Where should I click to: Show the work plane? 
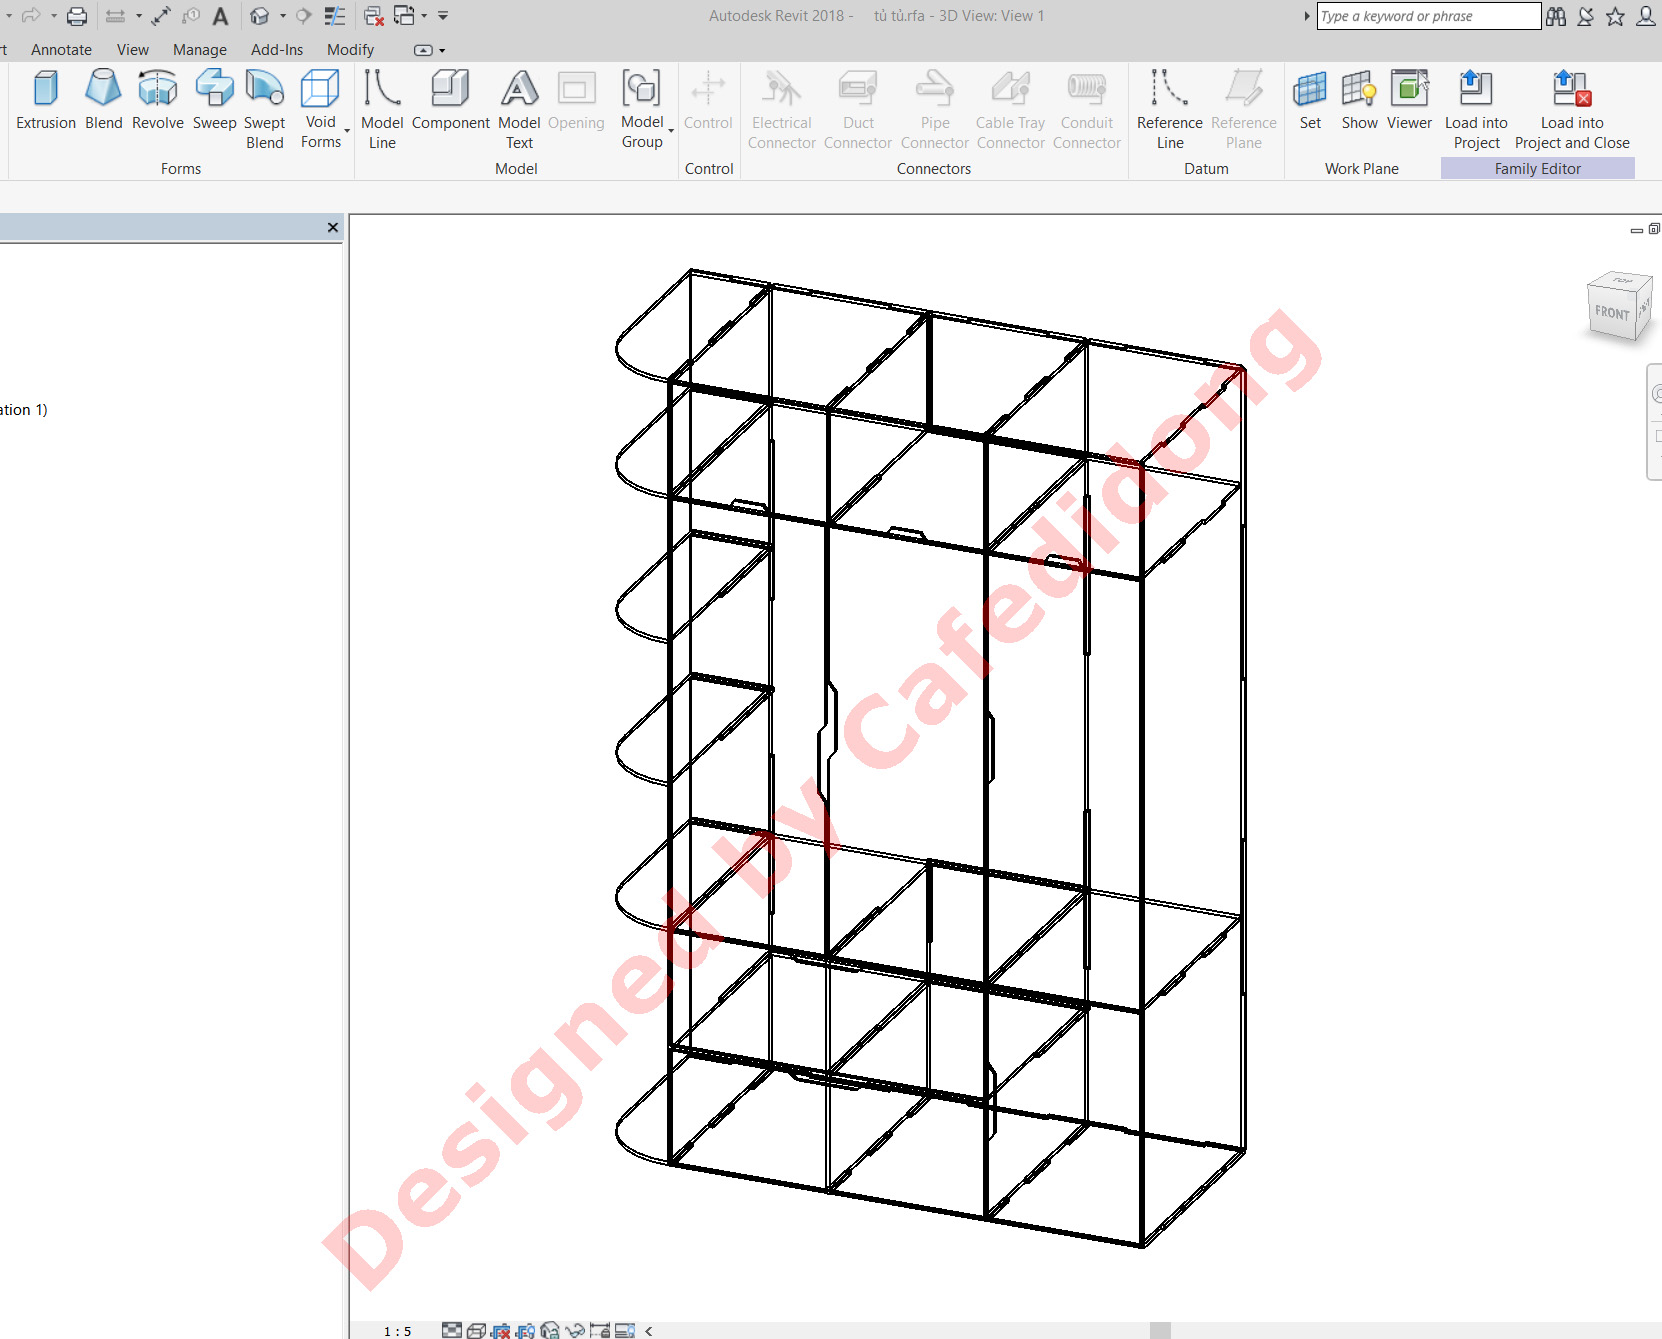coord(1359,100)
